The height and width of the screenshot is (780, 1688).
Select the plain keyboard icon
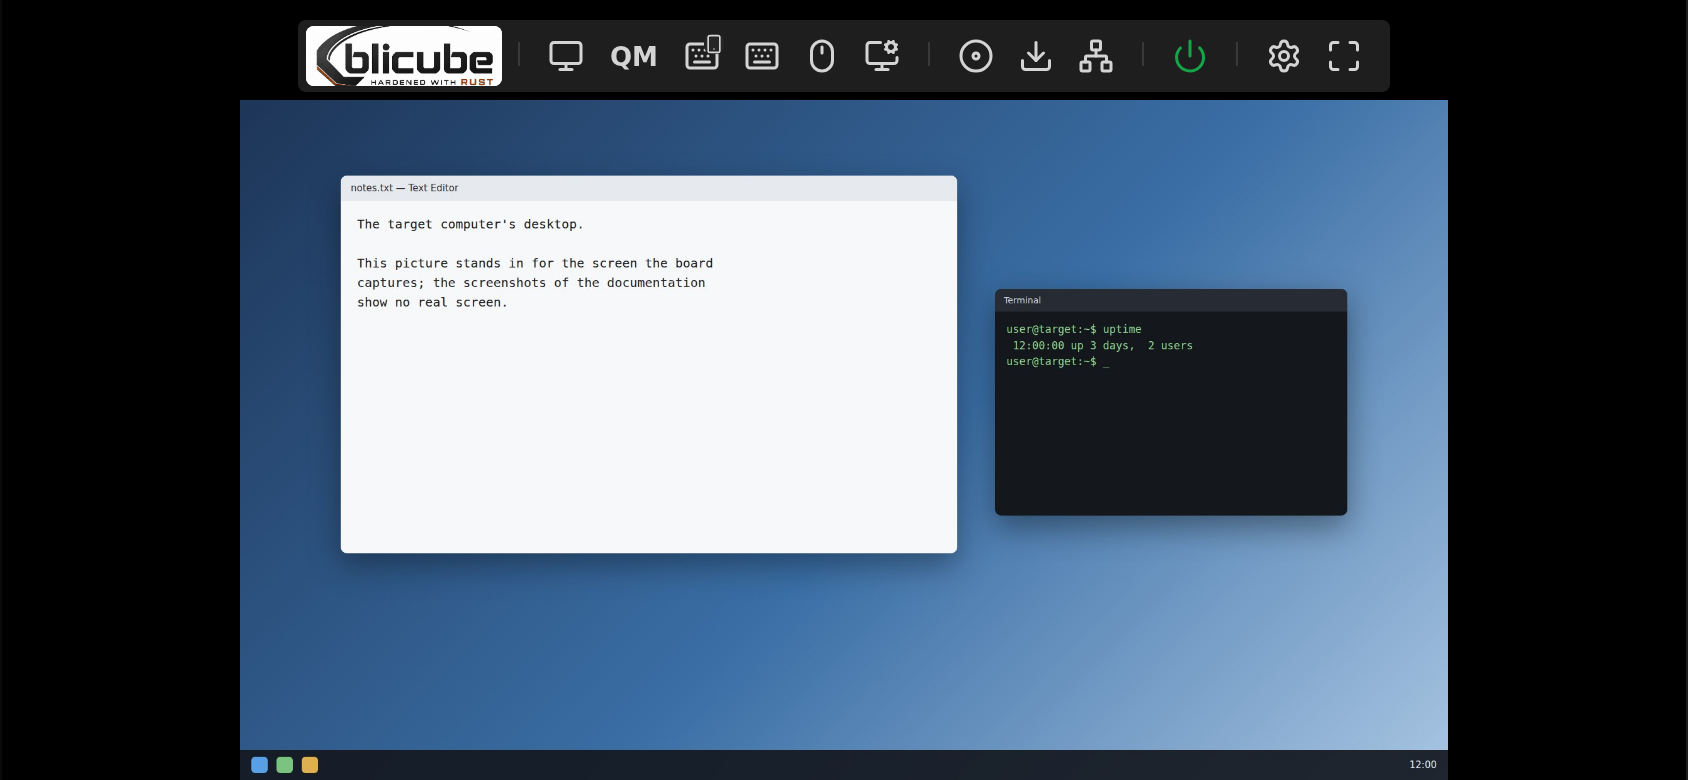click(762, 56)
